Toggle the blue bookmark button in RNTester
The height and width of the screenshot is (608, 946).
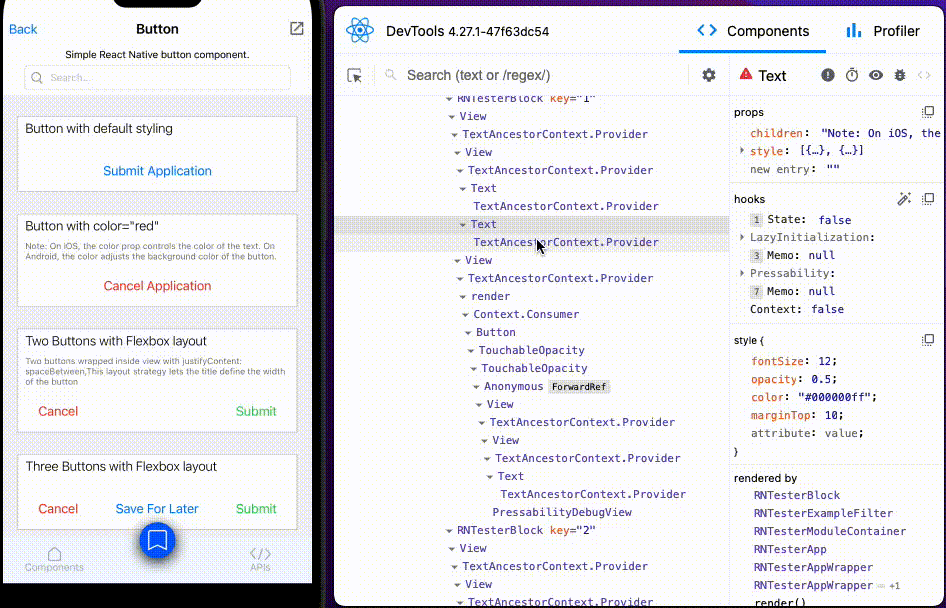[x=157, y=541]
